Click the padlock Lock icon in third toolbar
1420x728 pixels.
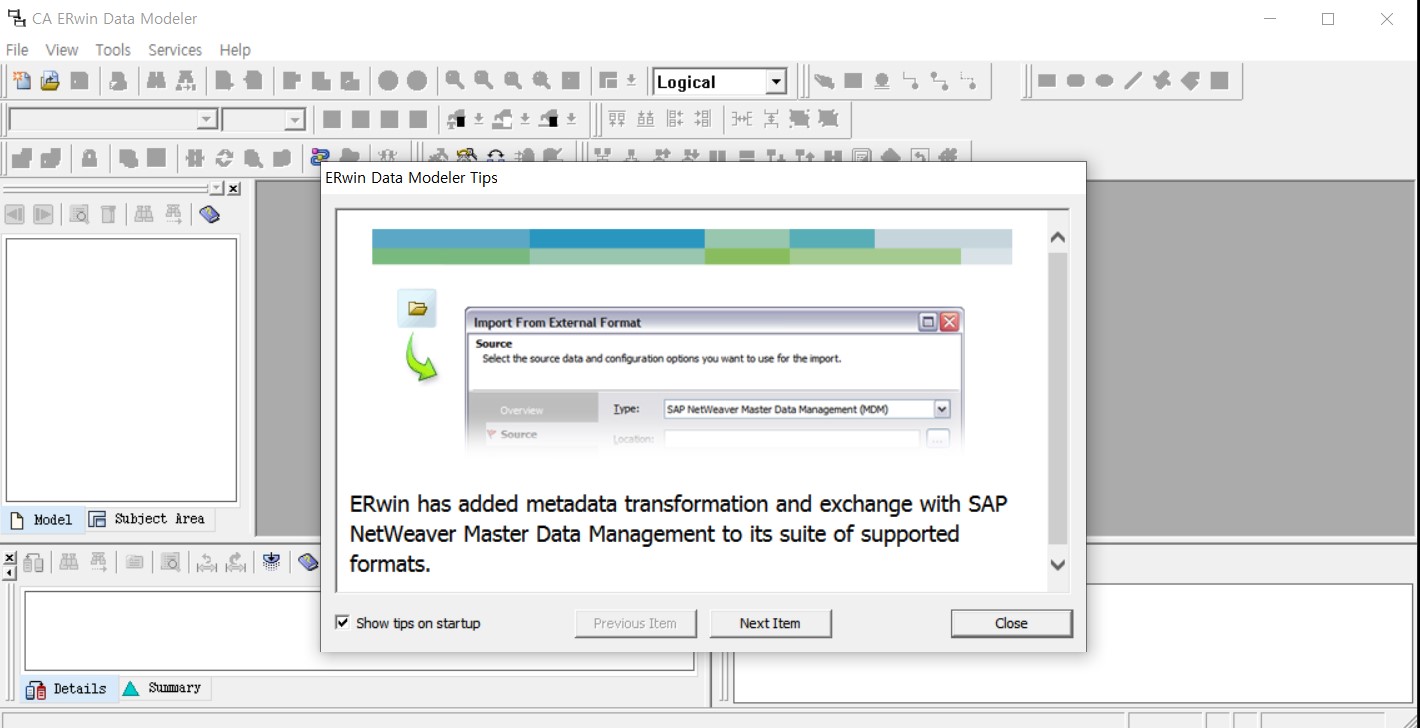(x=89, y=158)
